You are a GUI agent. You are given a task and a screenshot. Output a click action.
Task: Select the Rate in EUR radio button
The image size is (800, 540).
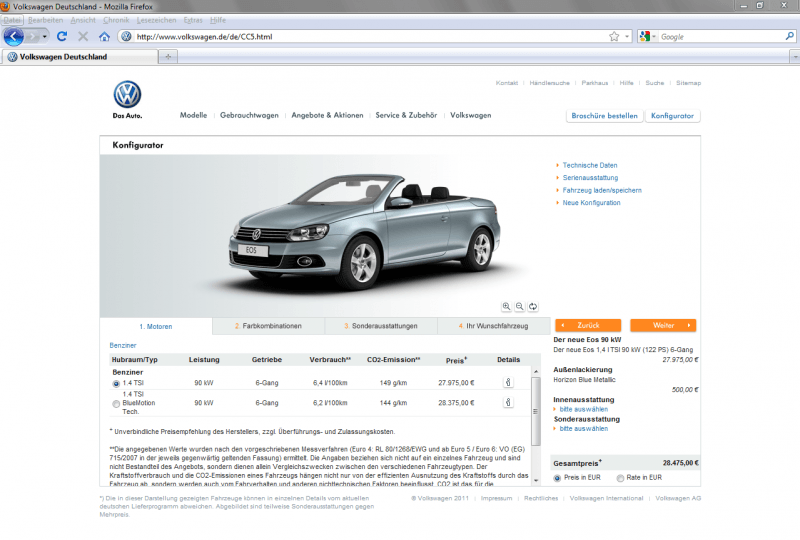coord(620,478)
